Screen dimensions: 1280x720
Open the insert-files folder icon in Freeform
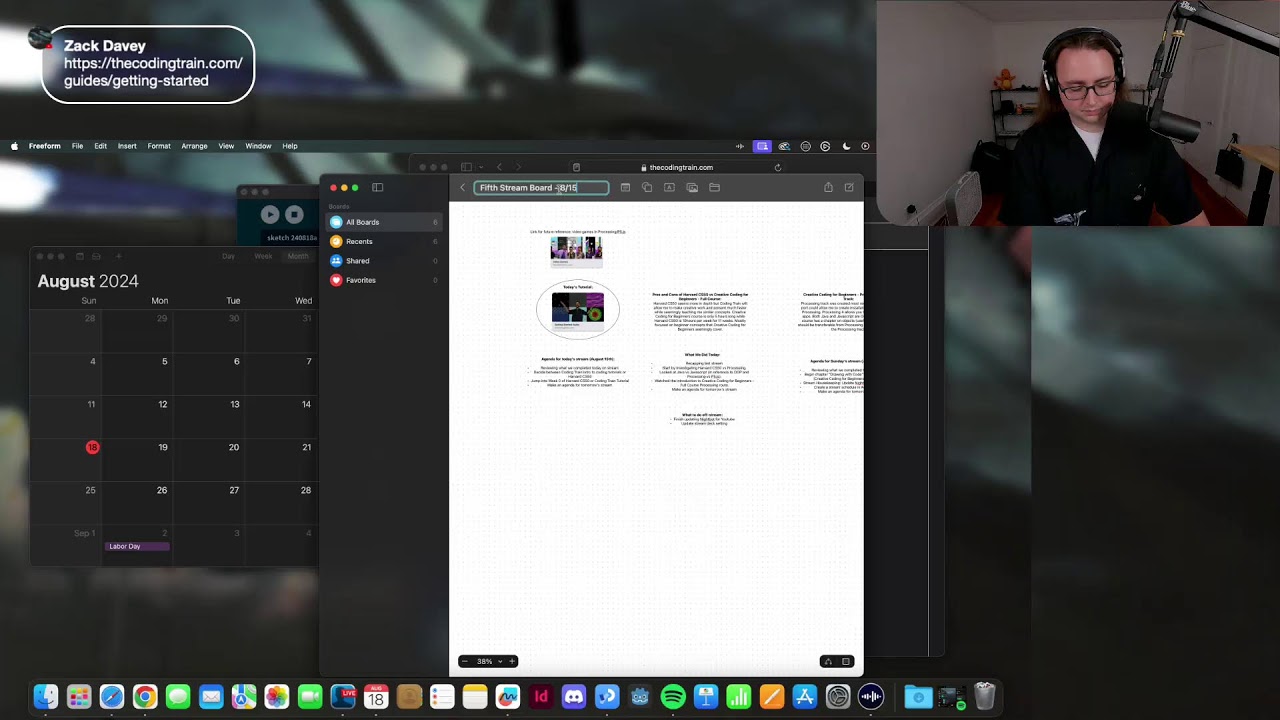point(714,187)
